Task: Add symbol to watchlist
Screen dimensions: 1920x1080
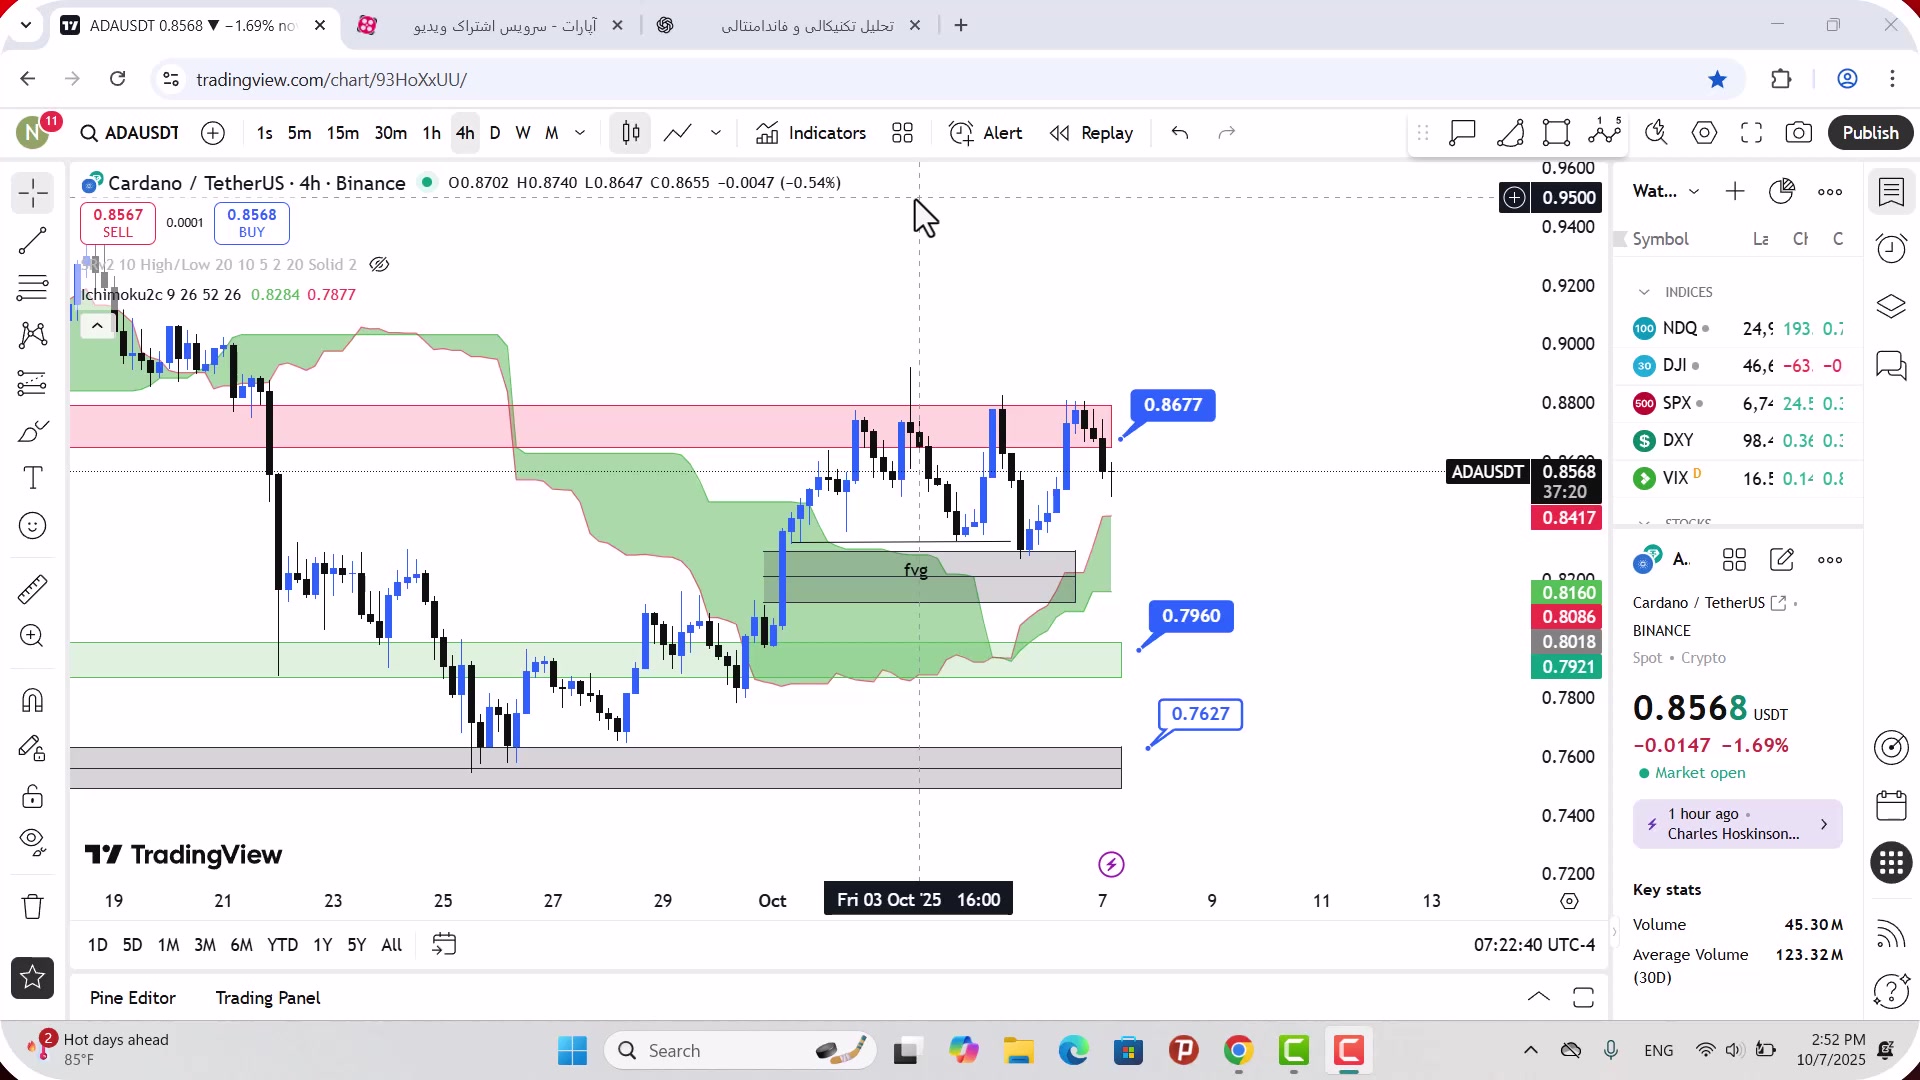Action: click(x=1735, y=191)
